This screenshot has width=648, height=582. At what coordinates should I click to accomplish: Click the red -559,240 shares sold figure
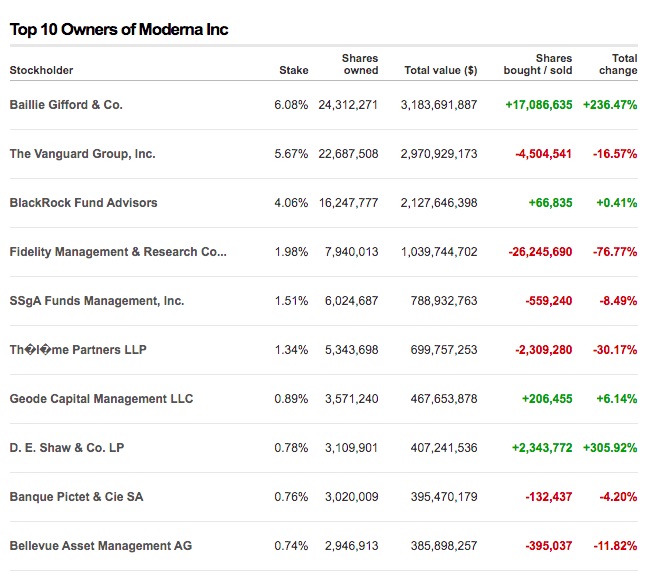(x=549, y=301)
